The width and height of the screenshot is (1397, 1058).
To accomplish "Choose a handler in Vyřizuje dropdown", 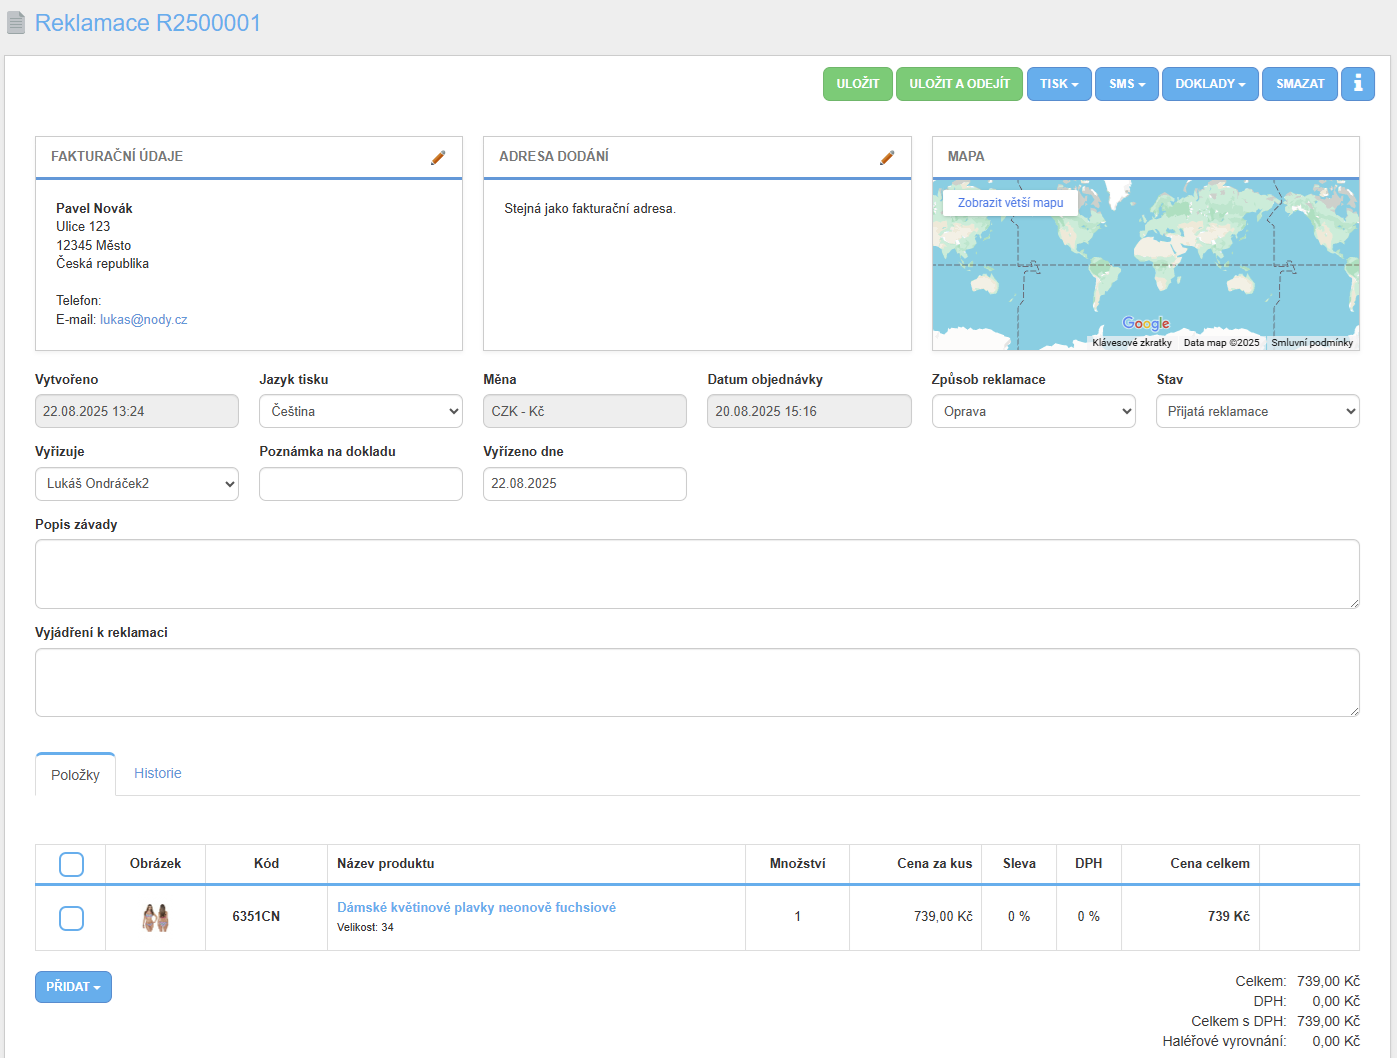I will coord(136,484).
